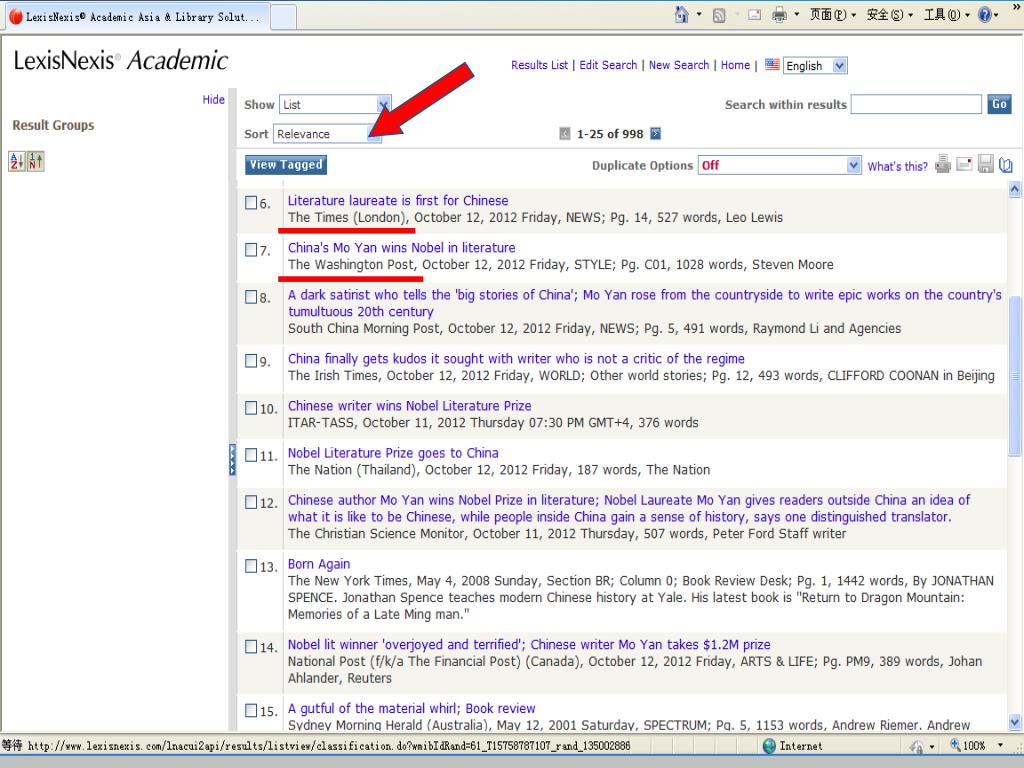The height and width of the screenshot is (768, 1024).
Task: Open the English language dropdown
Action: 815,65
